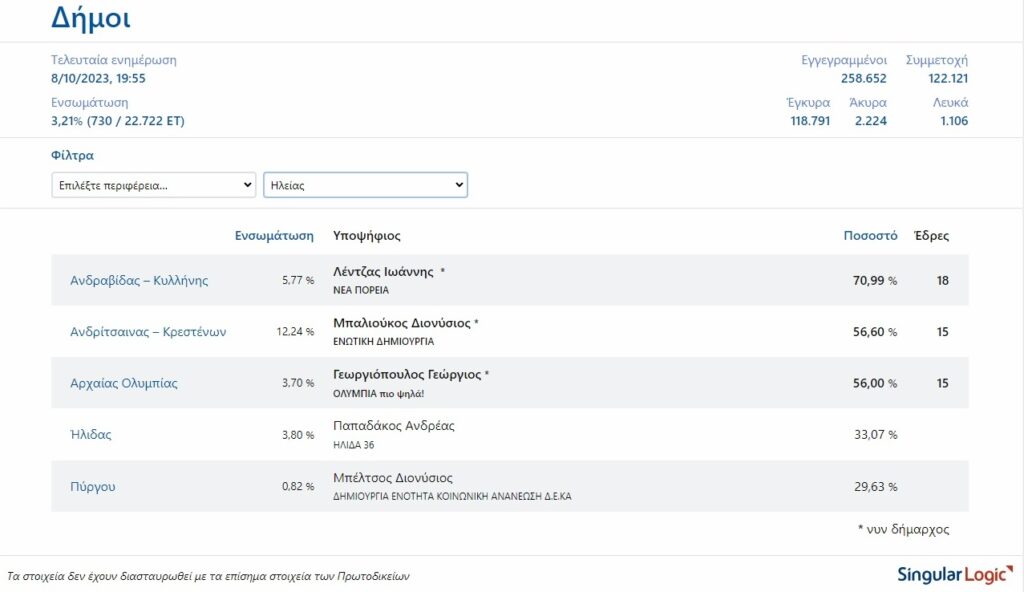
Task: Click the 70,99 % percentage value
Action: 875,281
